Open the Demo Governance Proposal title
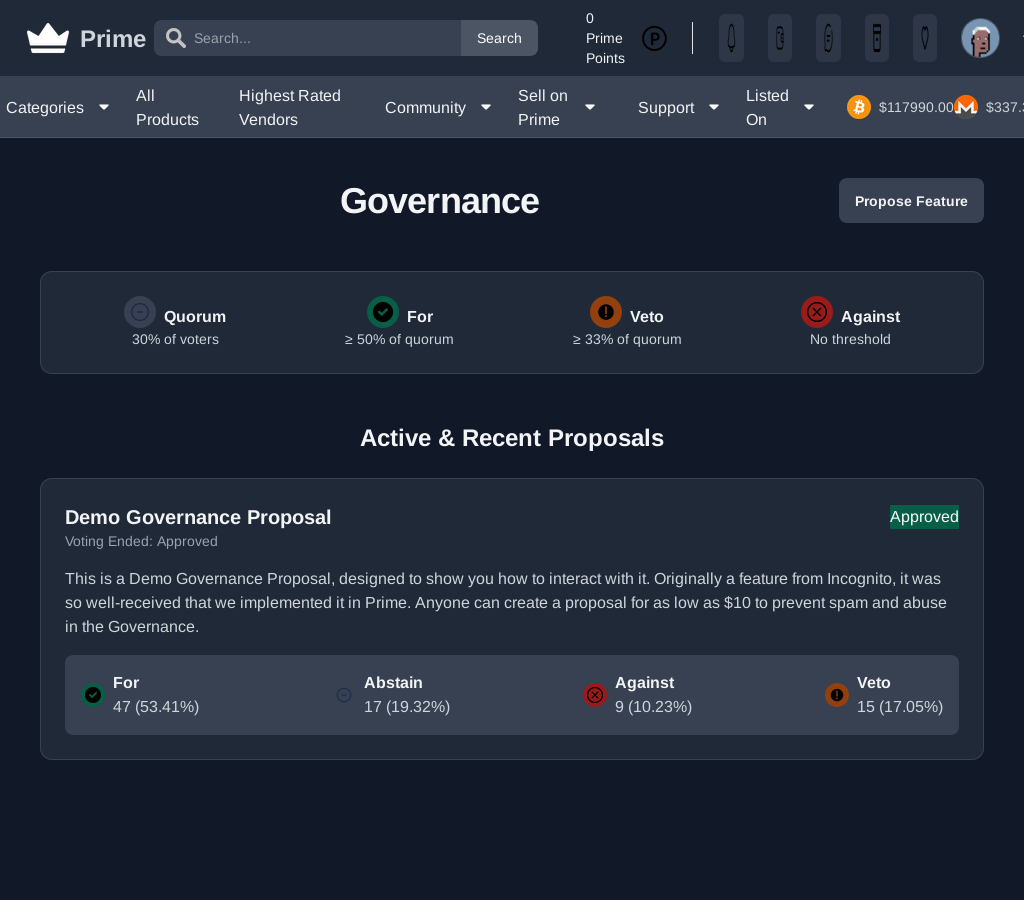This screenshot has height=900, width=1024. (198, 517)
